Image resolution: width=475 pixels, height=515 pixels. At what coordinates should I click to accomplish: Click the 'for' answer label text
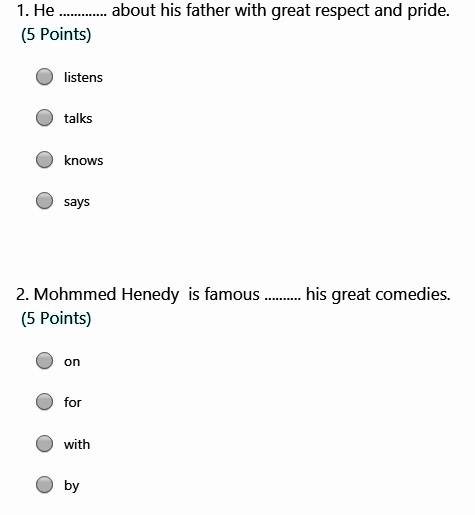(73, 402)
